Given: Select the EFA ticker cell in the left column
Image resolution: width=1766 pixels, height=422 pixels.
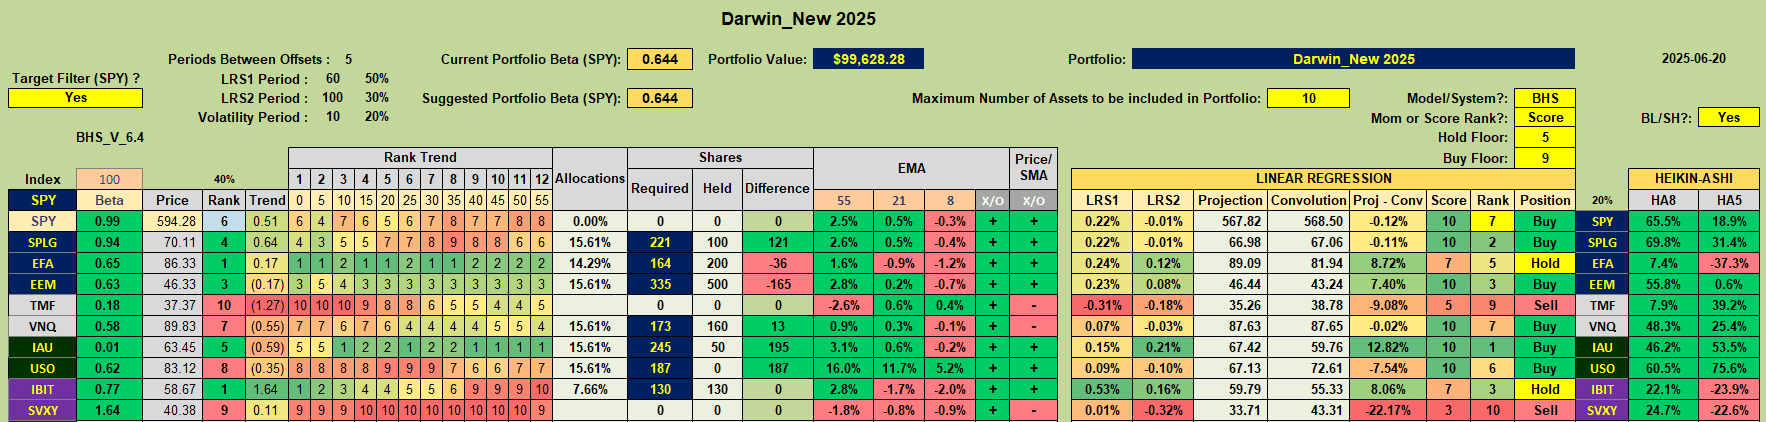Looking at the screenshot, I should 43,263.
